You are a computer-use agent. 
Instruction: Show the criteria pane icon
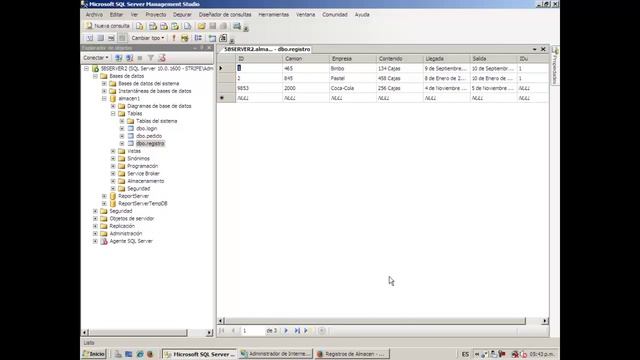click(x=100, y=38)
